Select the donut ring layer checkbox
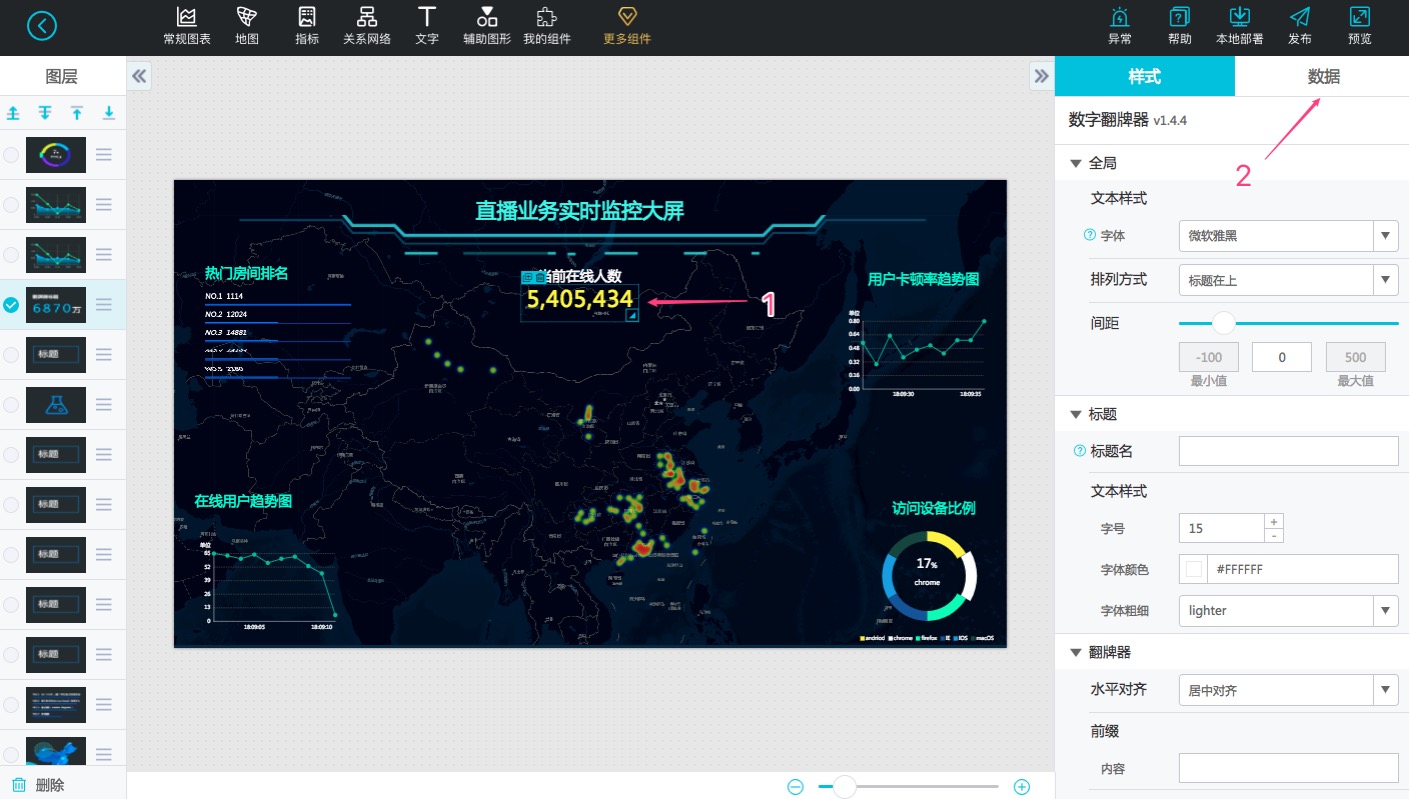The height and width of the screenshot is (799, 1410). (11, 155)
